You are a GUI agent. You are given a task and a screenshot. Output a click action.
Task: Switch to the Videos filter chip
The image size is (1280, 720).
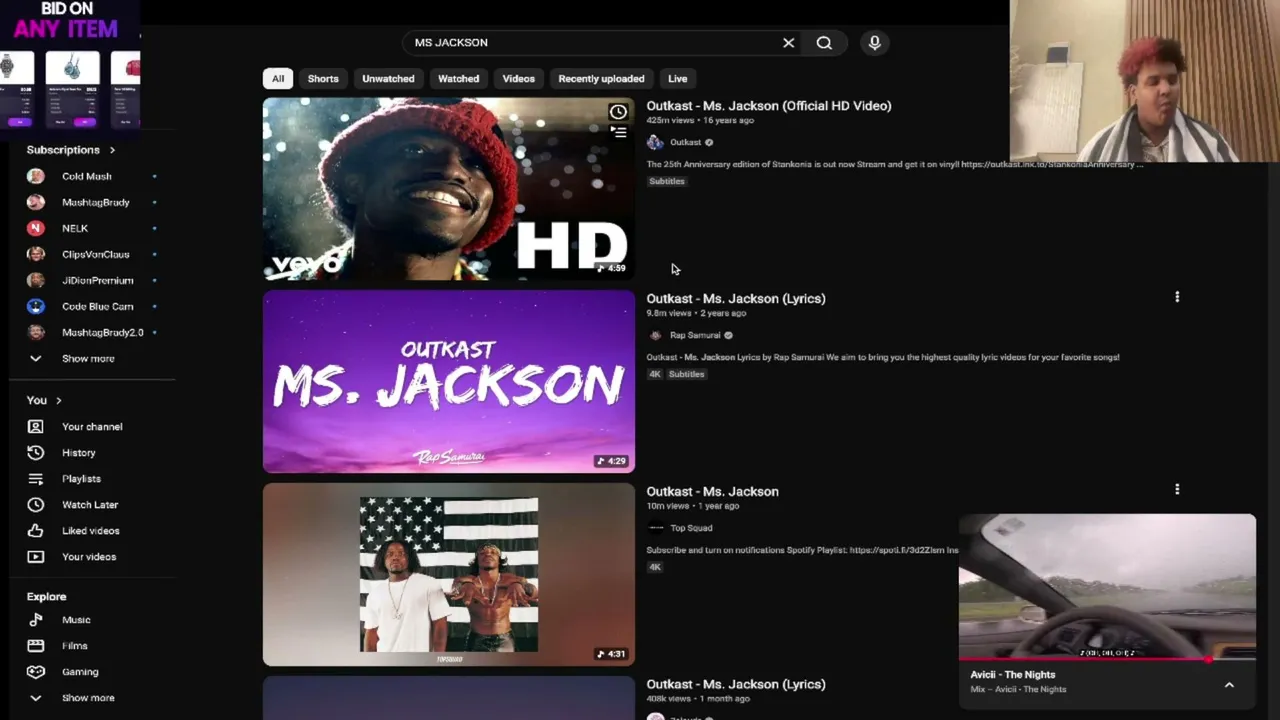pyautogui.click(x=518, y=79)
